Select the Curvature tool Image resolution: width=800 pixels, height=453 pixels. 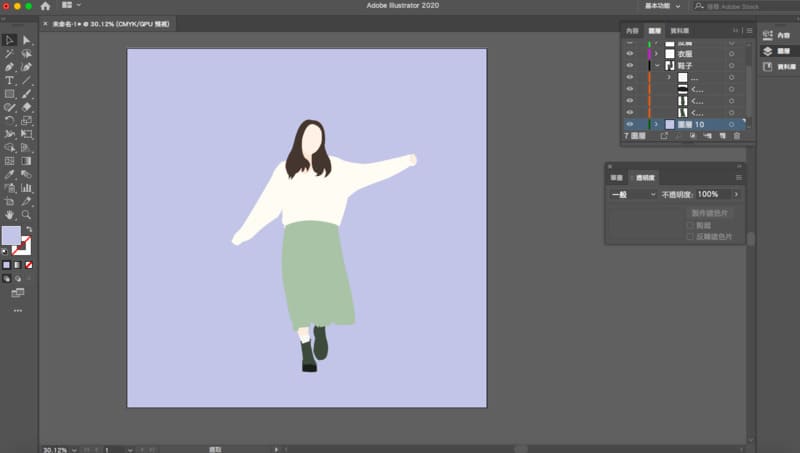(27, 67)
